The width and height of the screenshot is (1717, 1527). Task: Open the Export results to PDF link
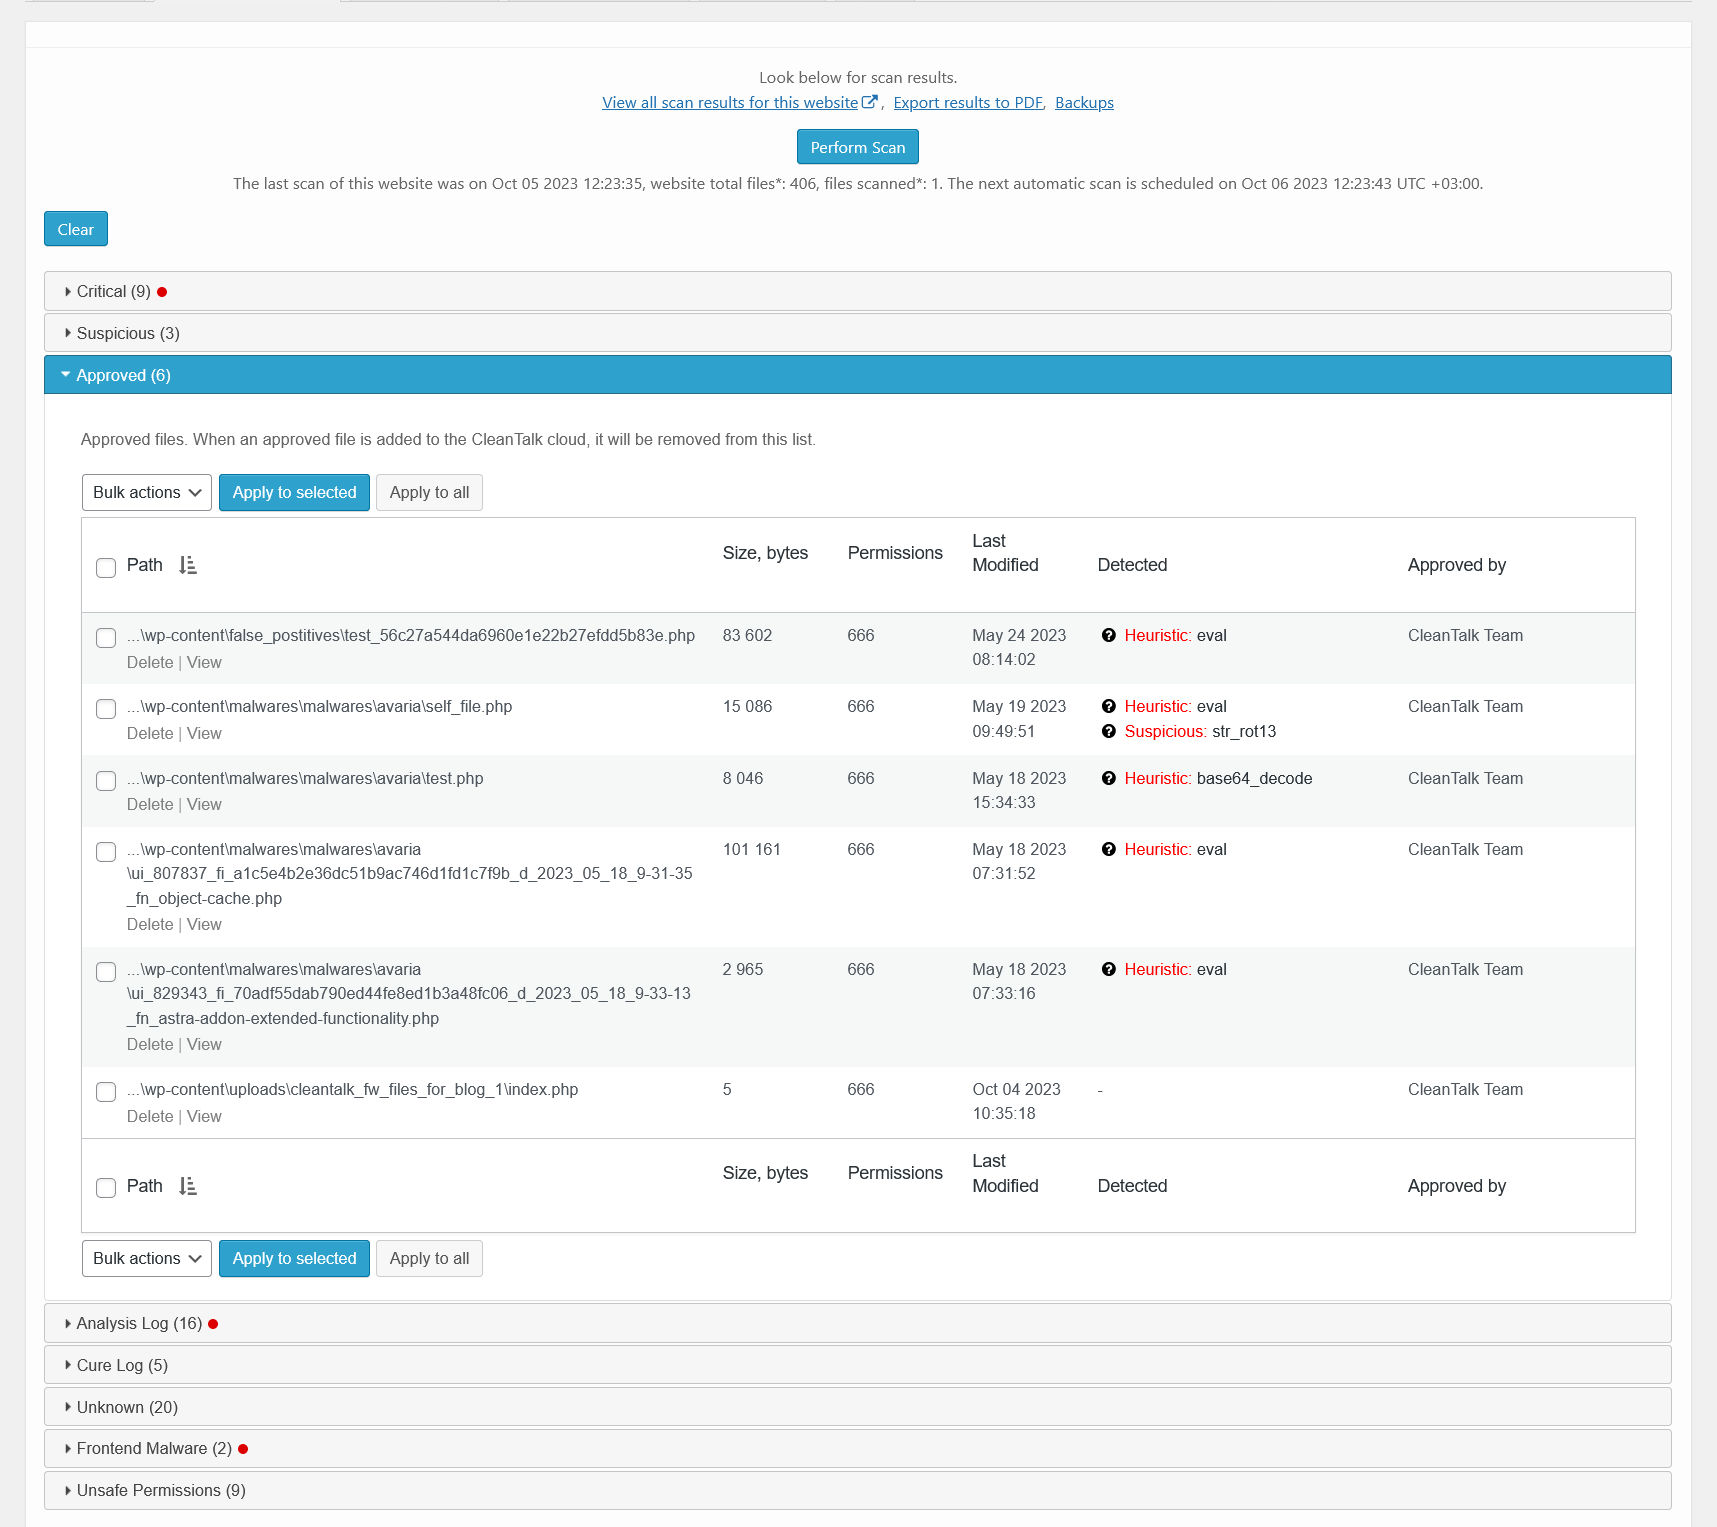point(968,102)
